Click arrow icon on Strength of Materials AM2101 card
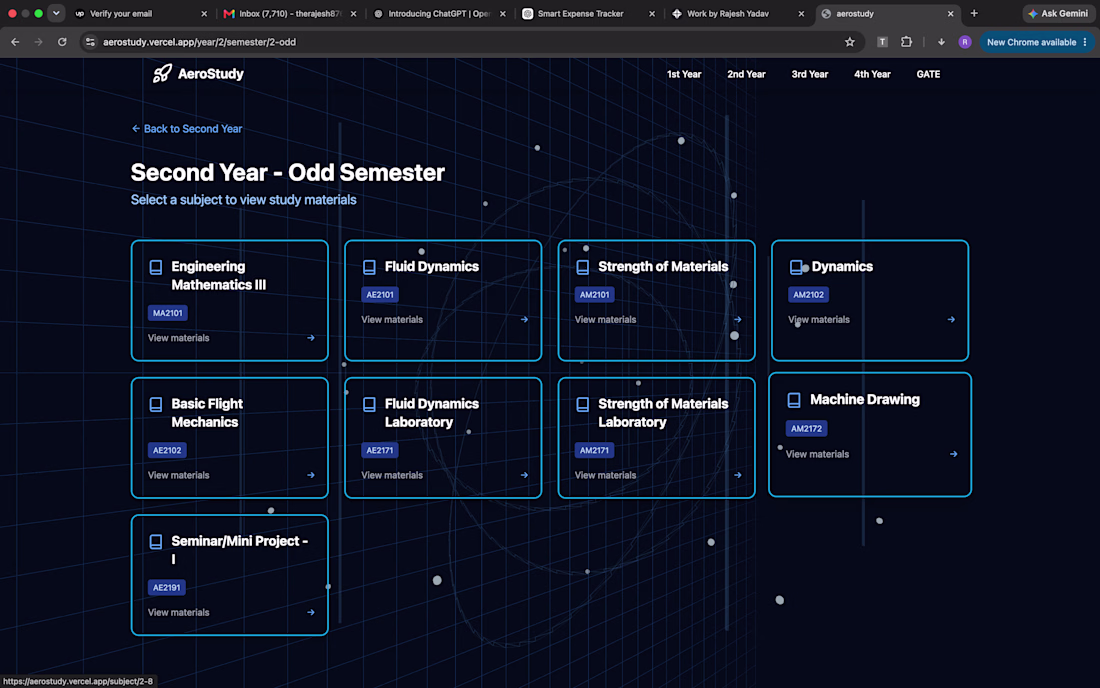The image size is (1100, 688). click(737, 320)
